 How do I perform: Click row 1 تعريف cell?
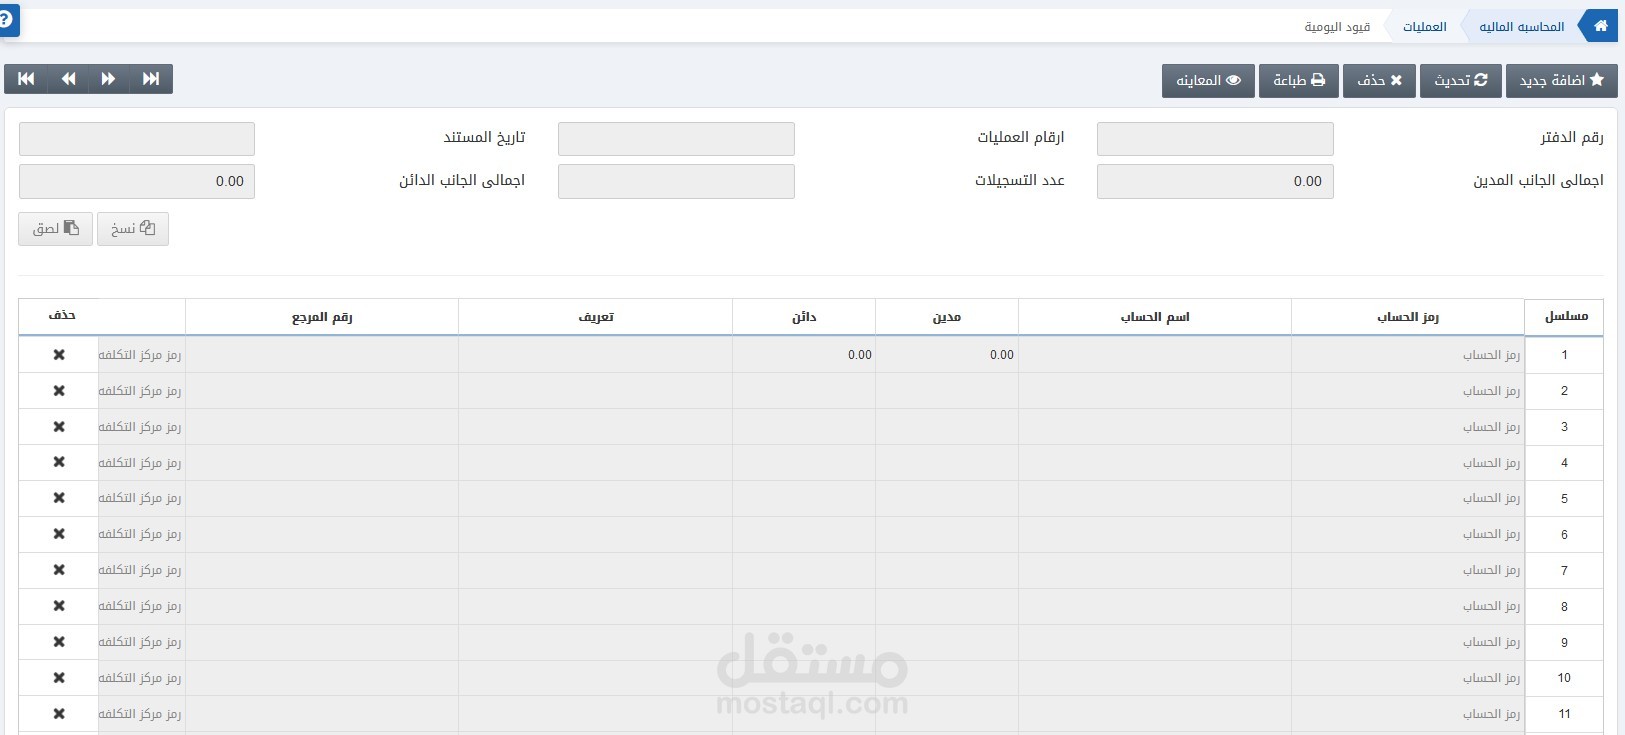(x=596, y=355)
